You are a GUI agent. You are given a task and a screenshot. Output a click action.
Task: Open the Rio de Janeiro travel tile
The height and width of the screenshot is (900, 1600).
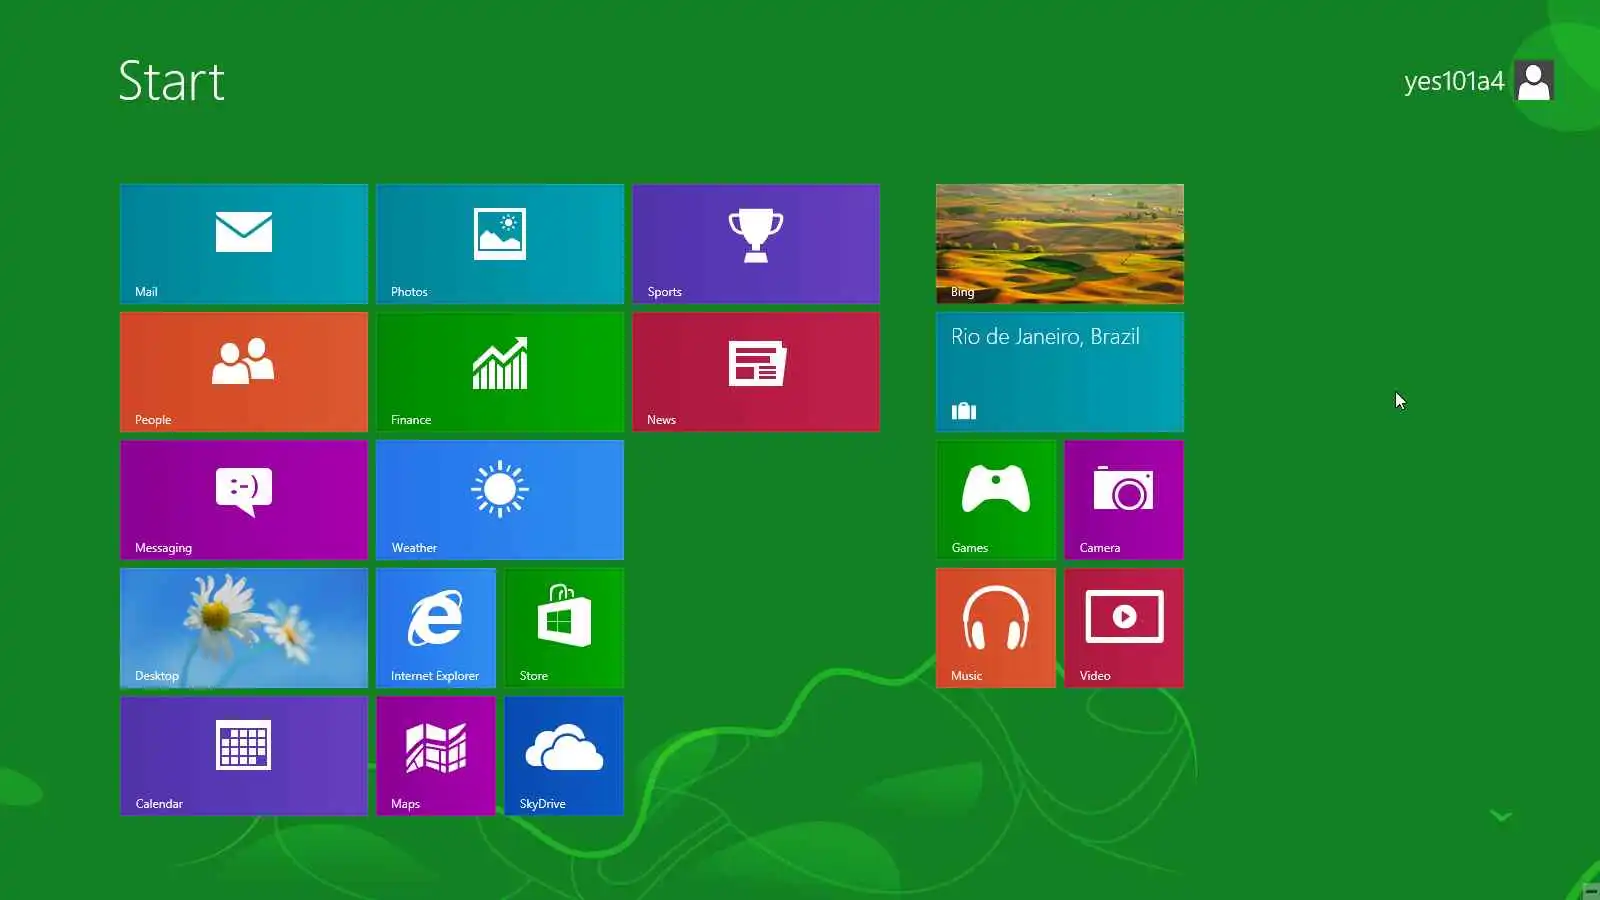pos(1060,372)
